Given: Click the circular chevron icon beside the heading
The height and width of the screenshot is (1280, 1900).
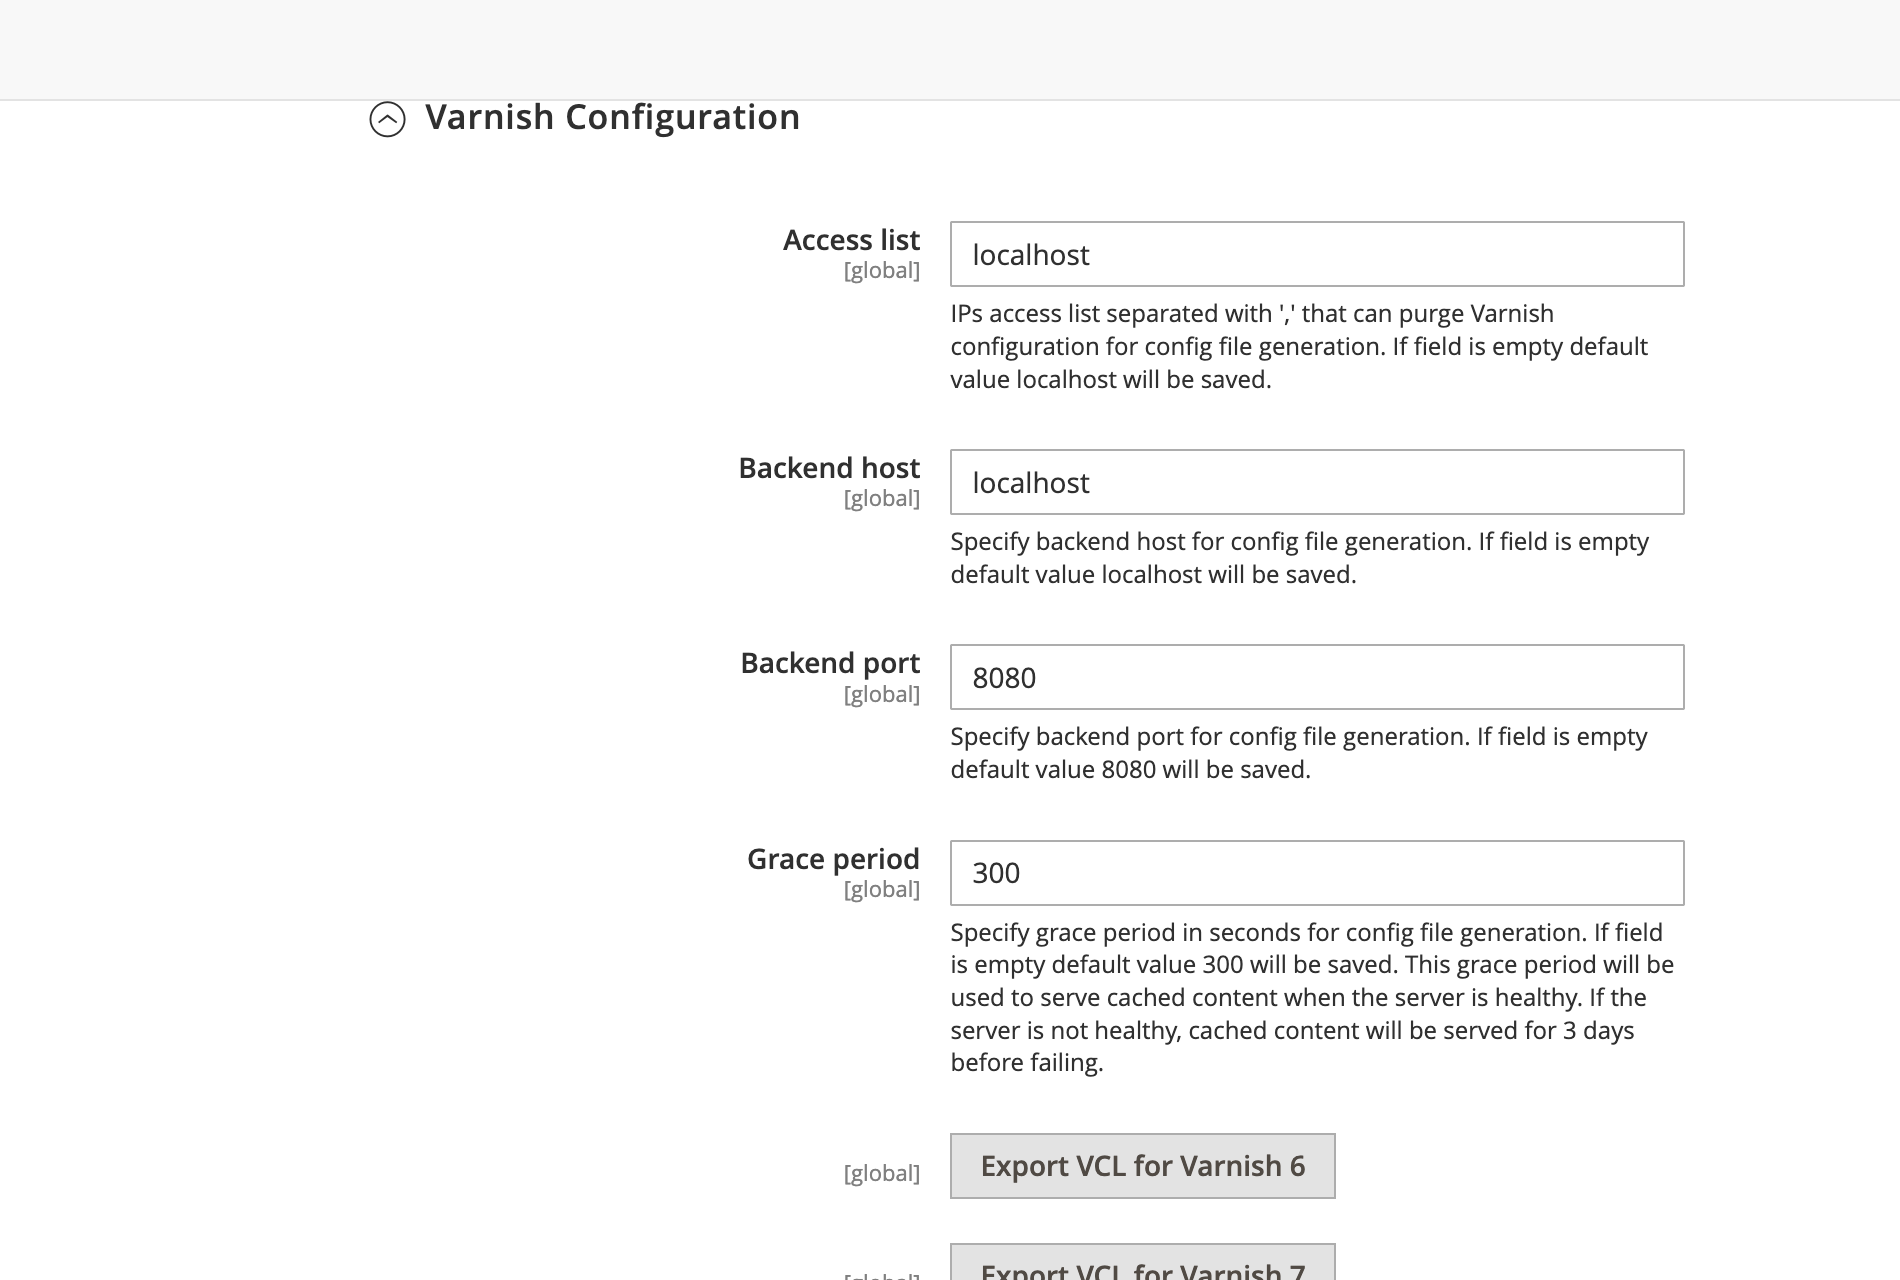Looking at the screenshot, I should coord(389,120).
